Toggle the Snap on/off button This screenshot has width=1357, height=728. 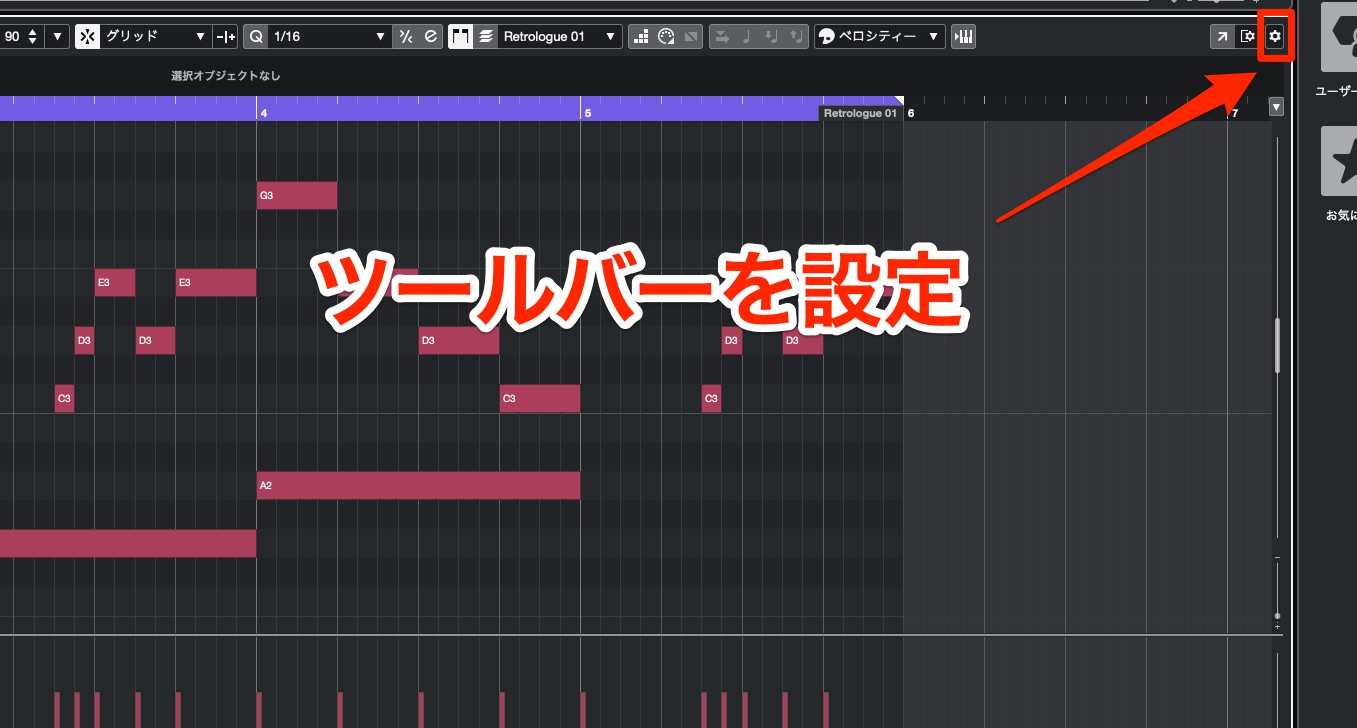click(87, 37)
